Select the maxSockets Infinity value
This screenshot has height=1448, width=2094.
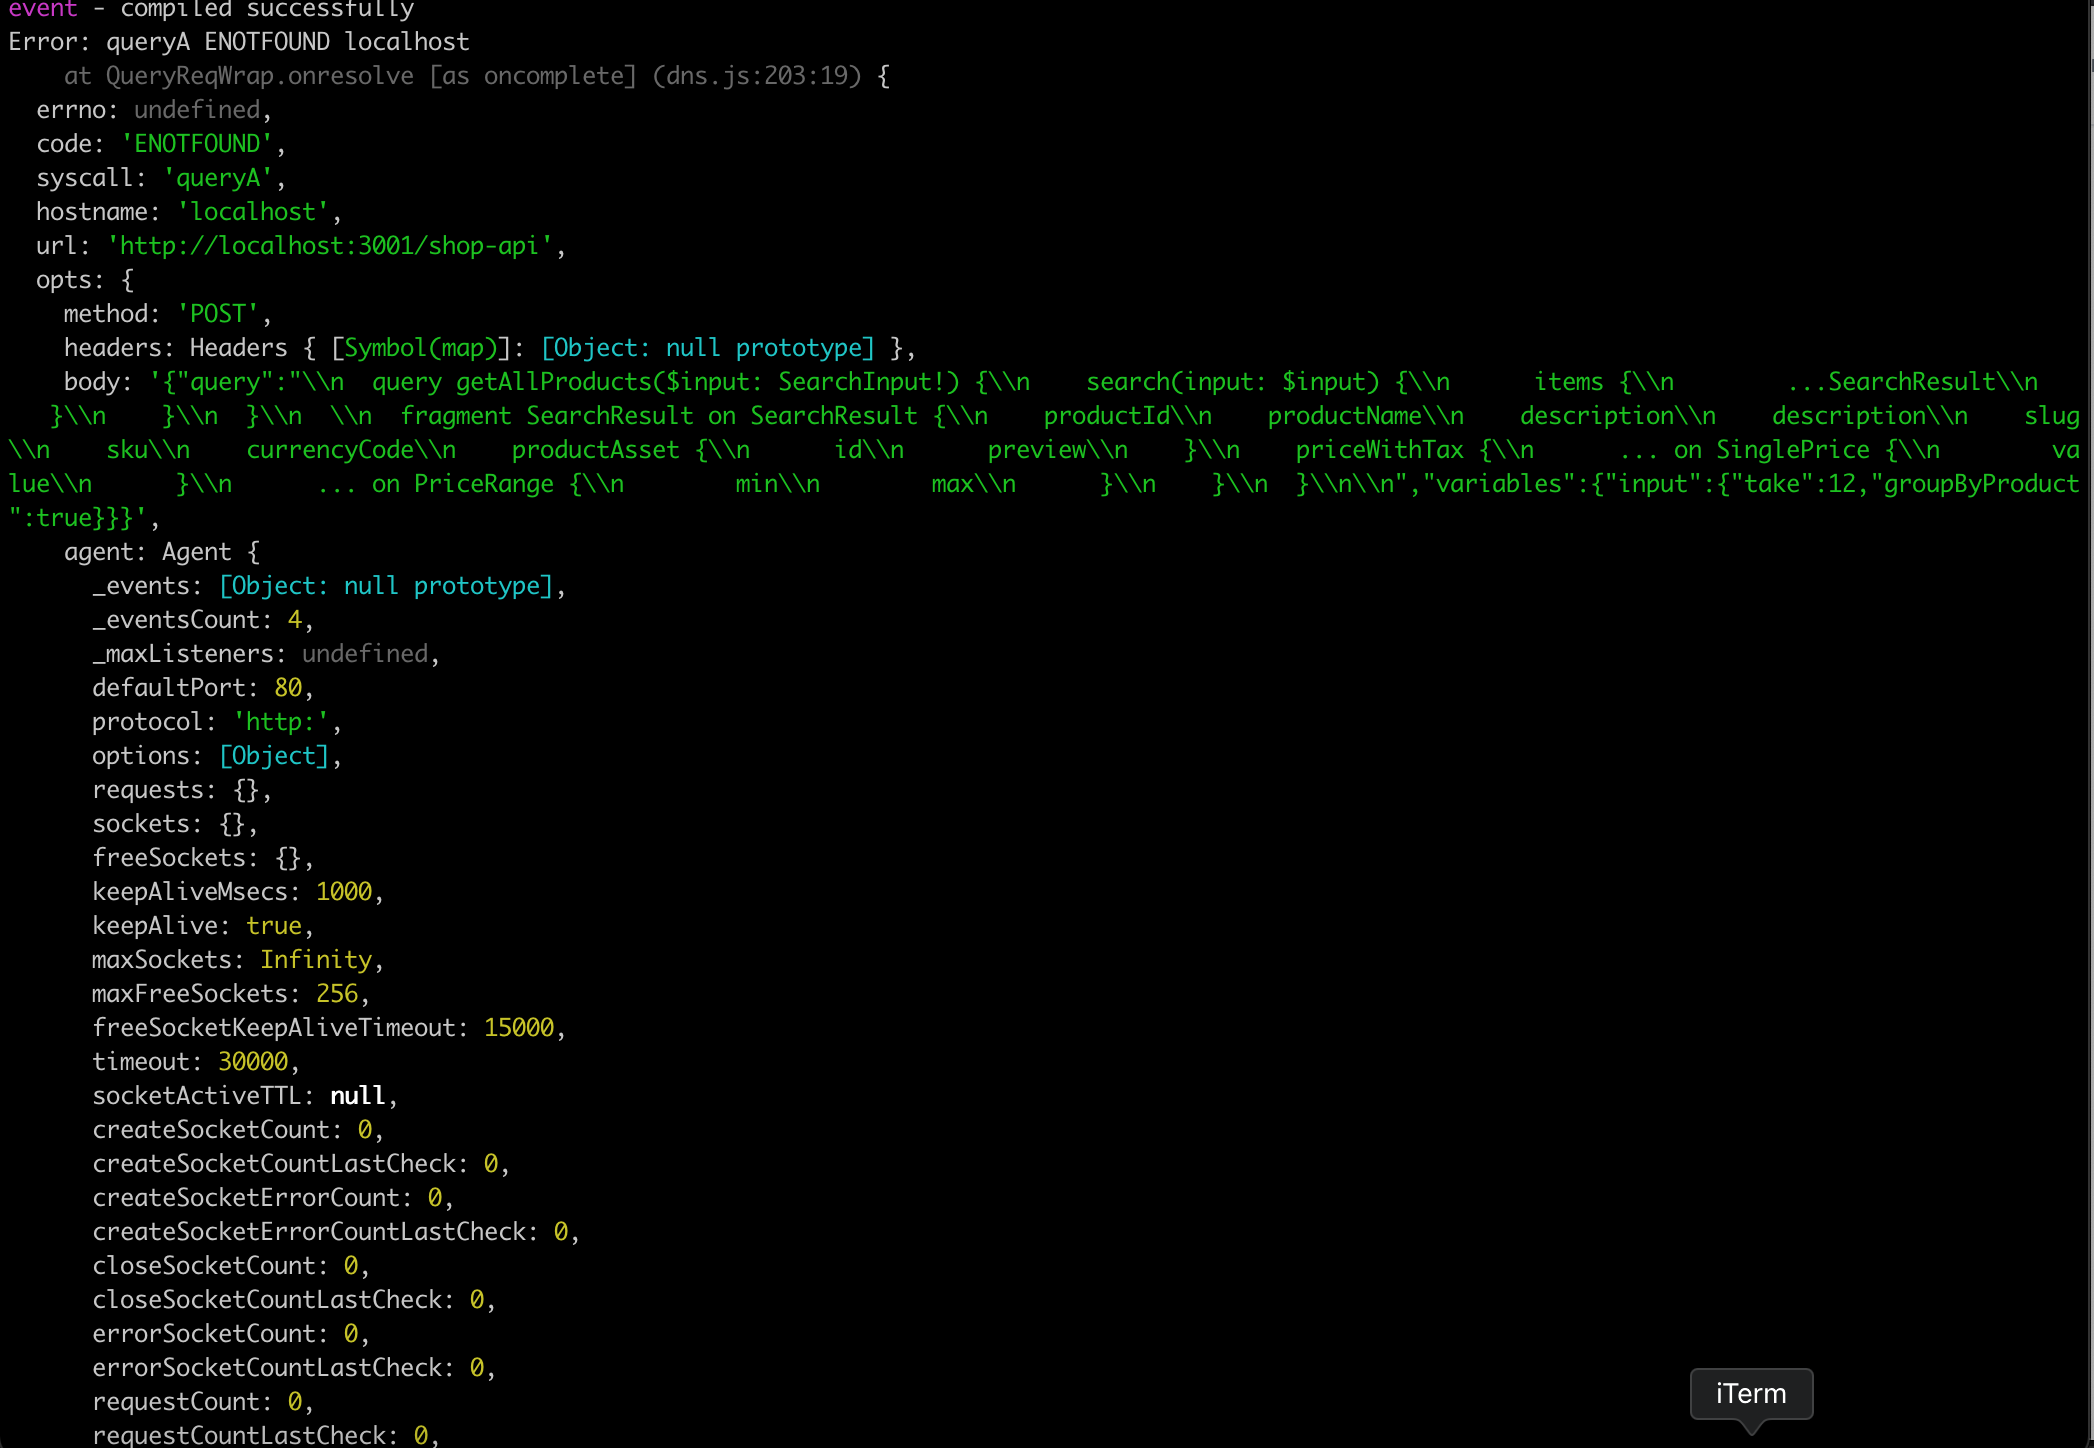318,959
